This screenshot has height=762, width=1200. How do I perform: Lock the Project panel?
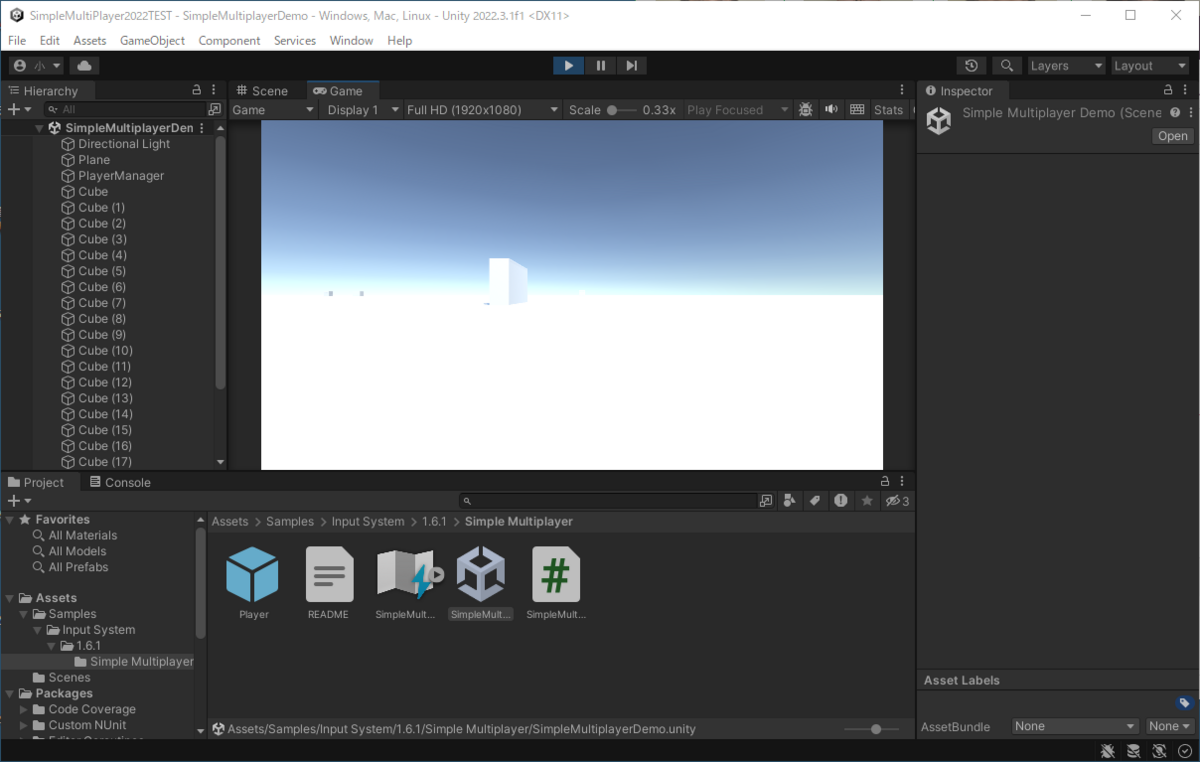[885, 482]
